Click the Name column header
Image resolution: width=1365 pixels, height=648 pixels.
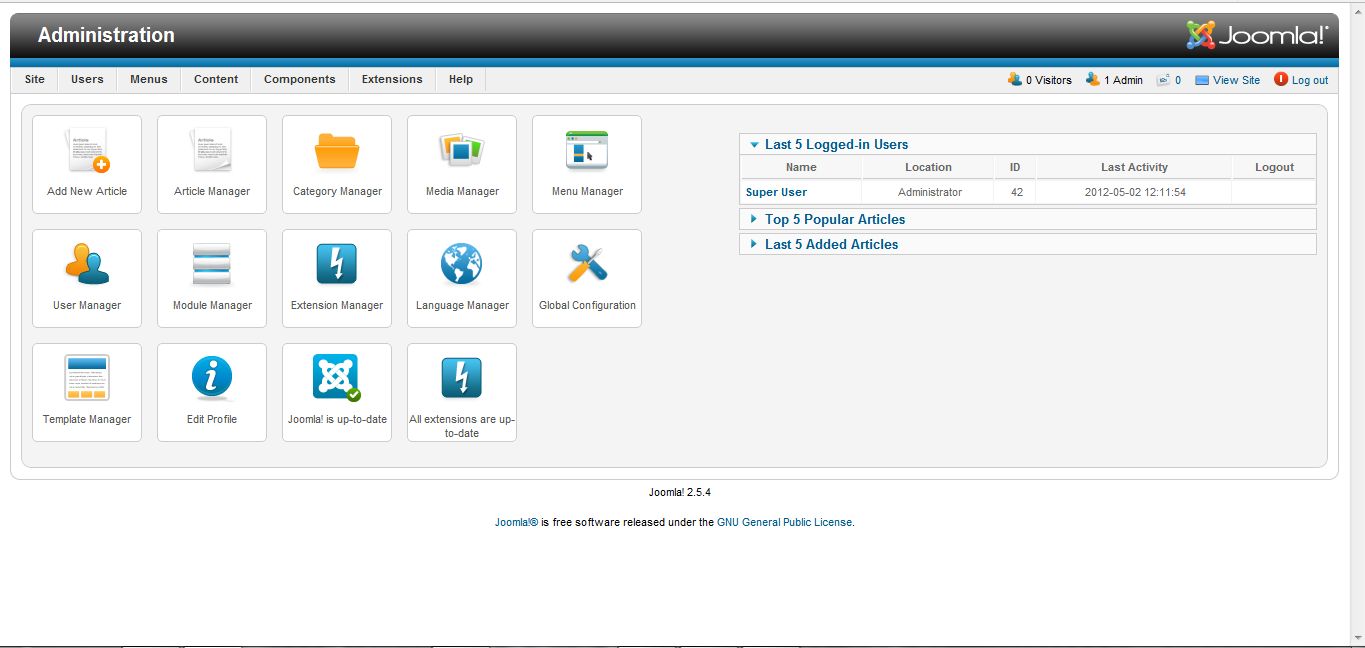click(801, 167)
